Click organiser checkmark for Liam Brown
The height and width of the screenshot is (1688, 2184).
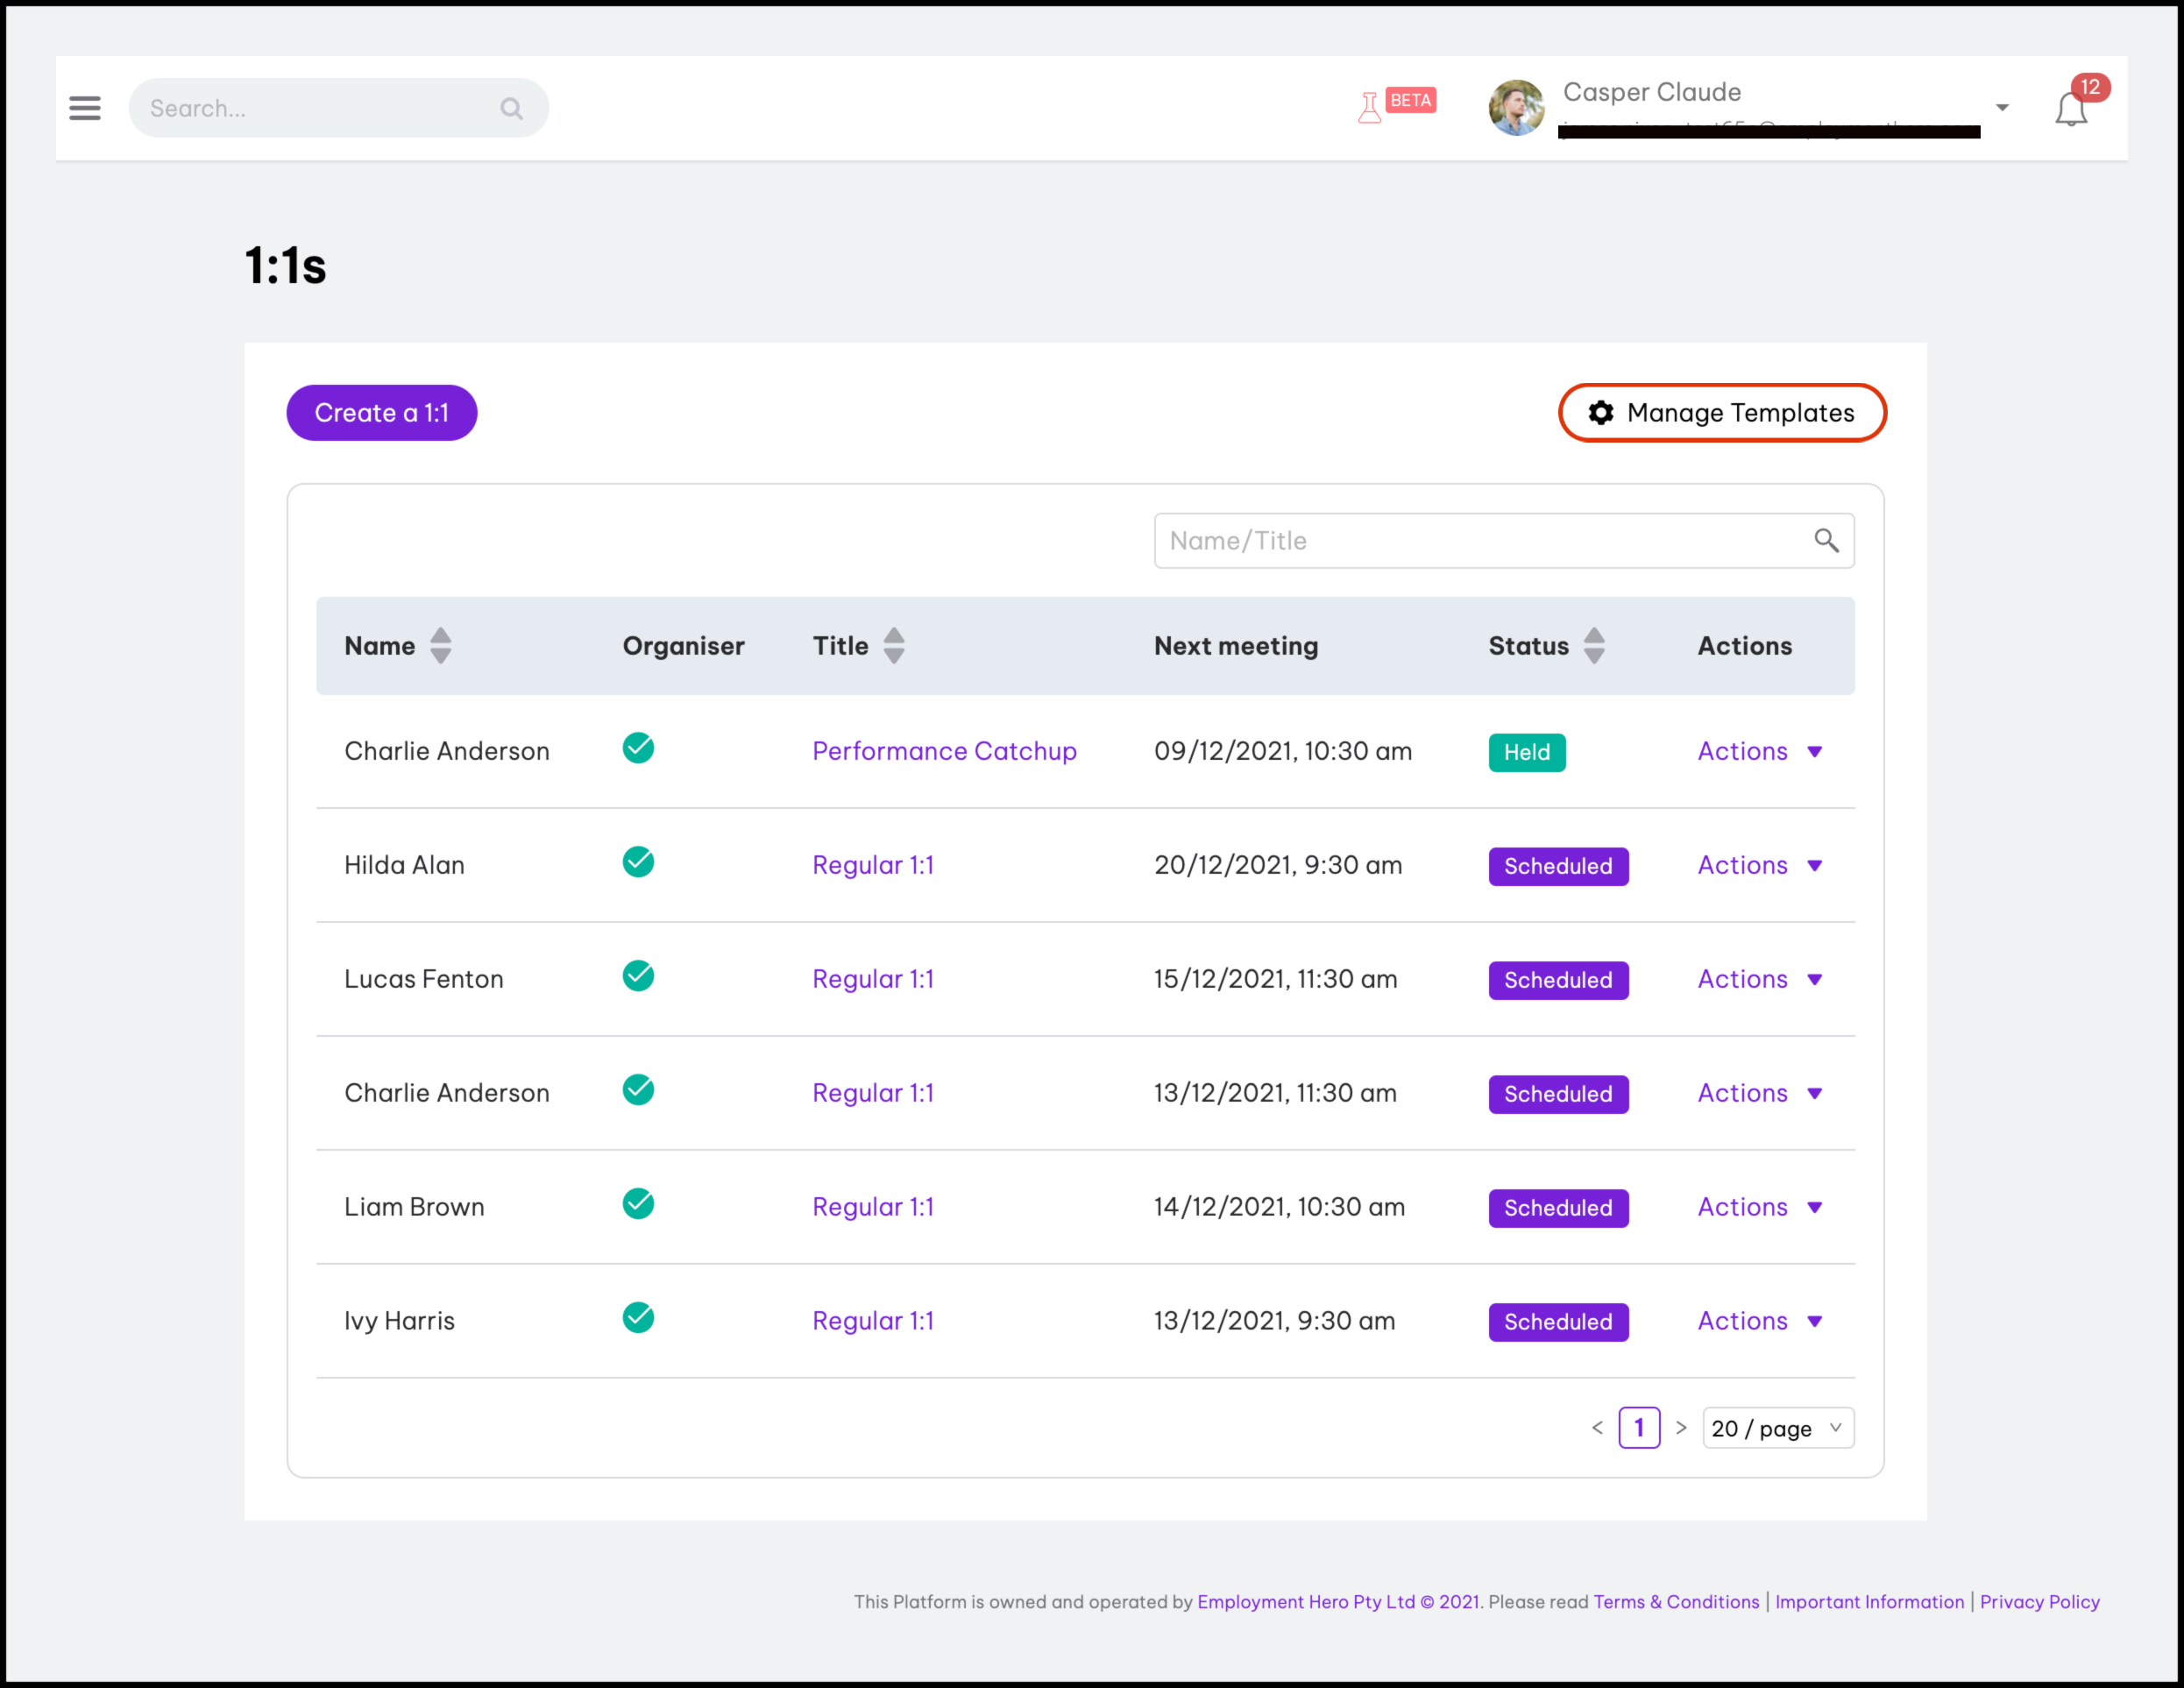(x=638, y=1204)
